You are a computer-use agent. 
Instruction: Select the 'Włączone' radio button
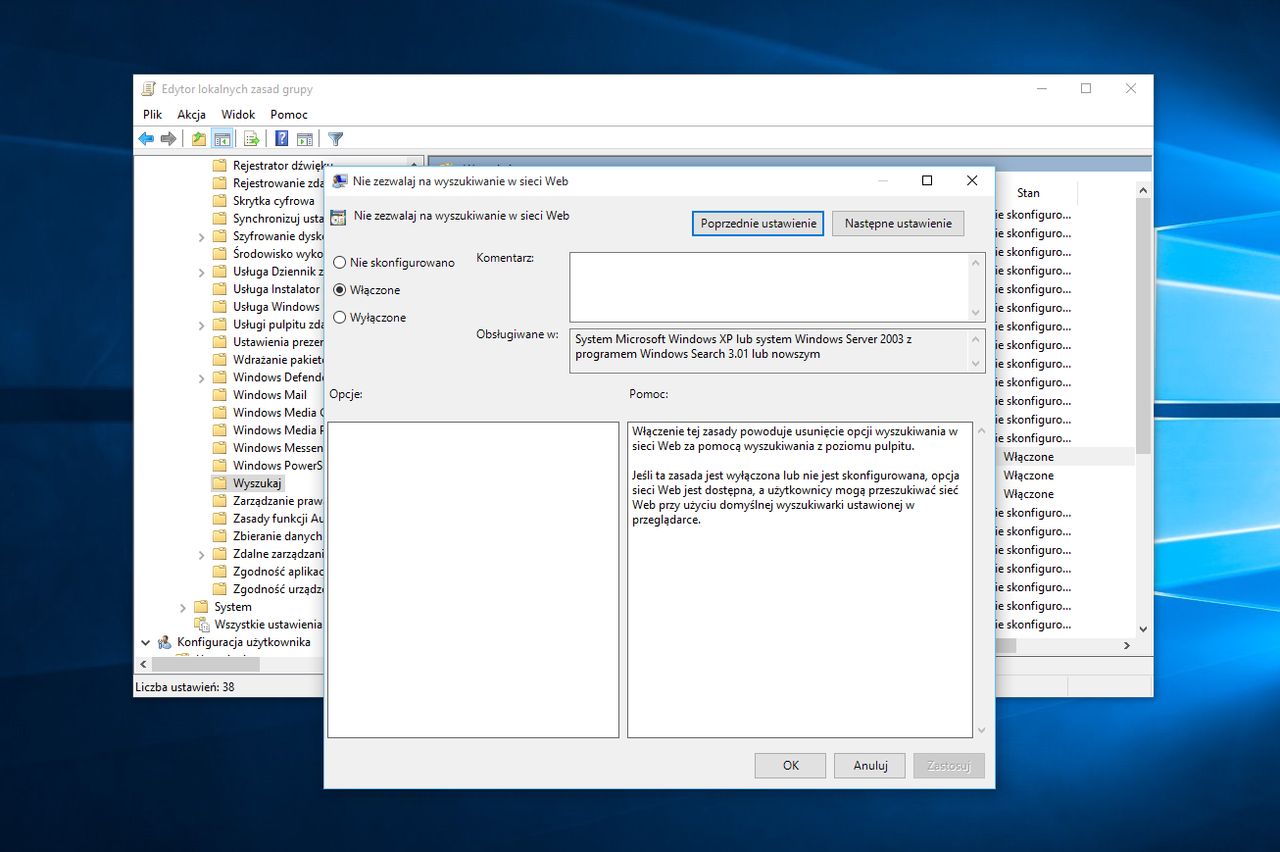coord(340,290)
